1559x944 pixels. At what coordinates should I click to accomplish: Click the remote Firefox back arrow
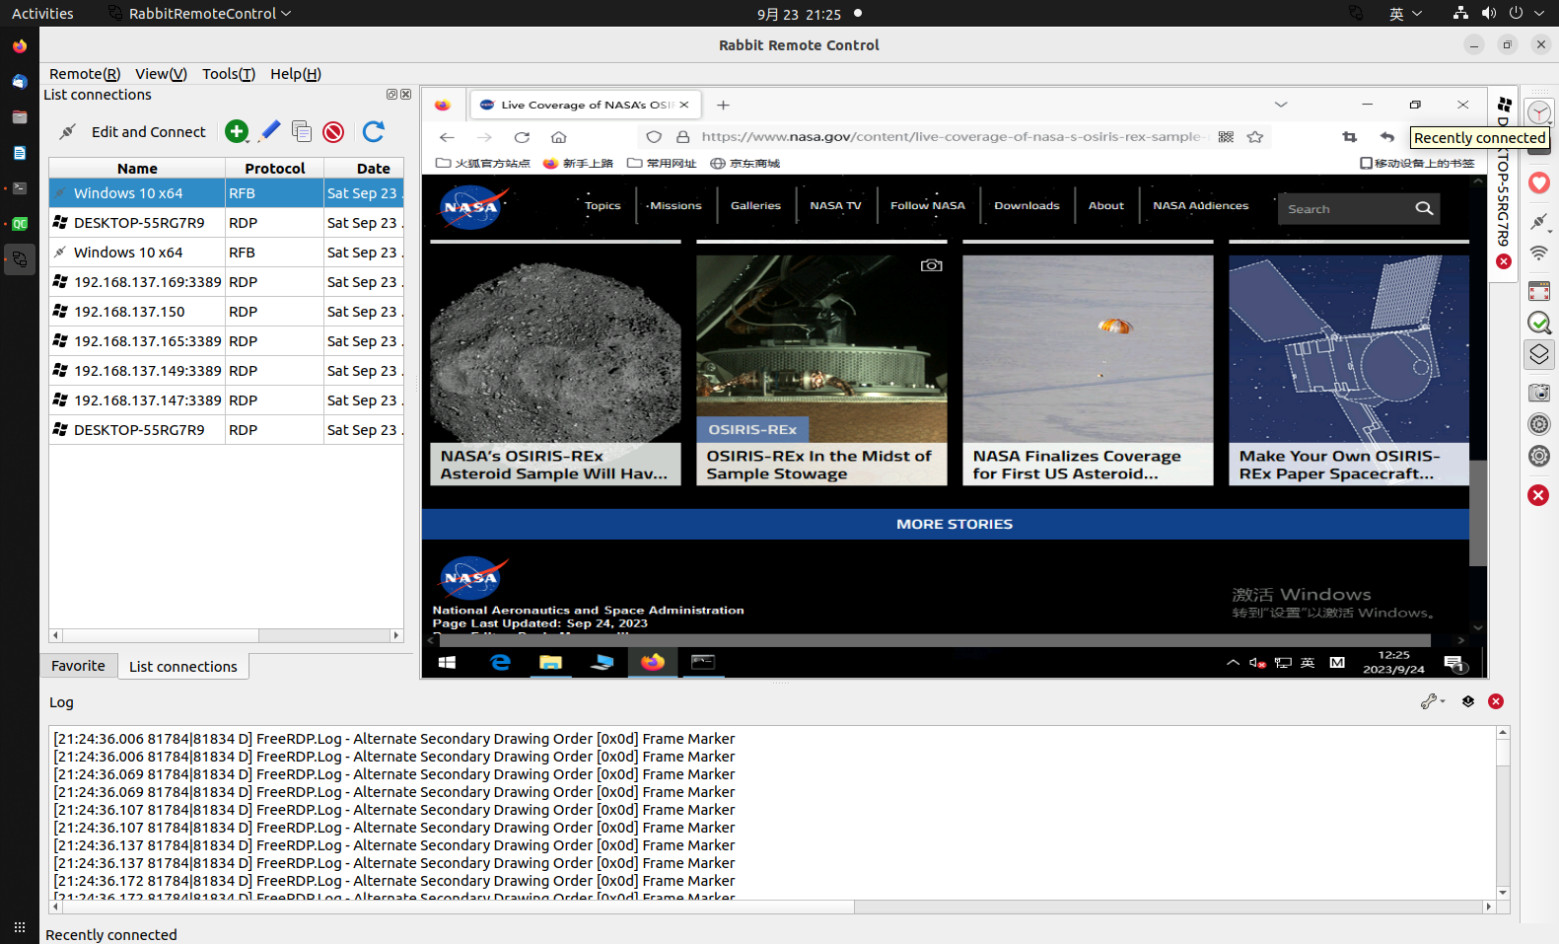coord(447,137)
